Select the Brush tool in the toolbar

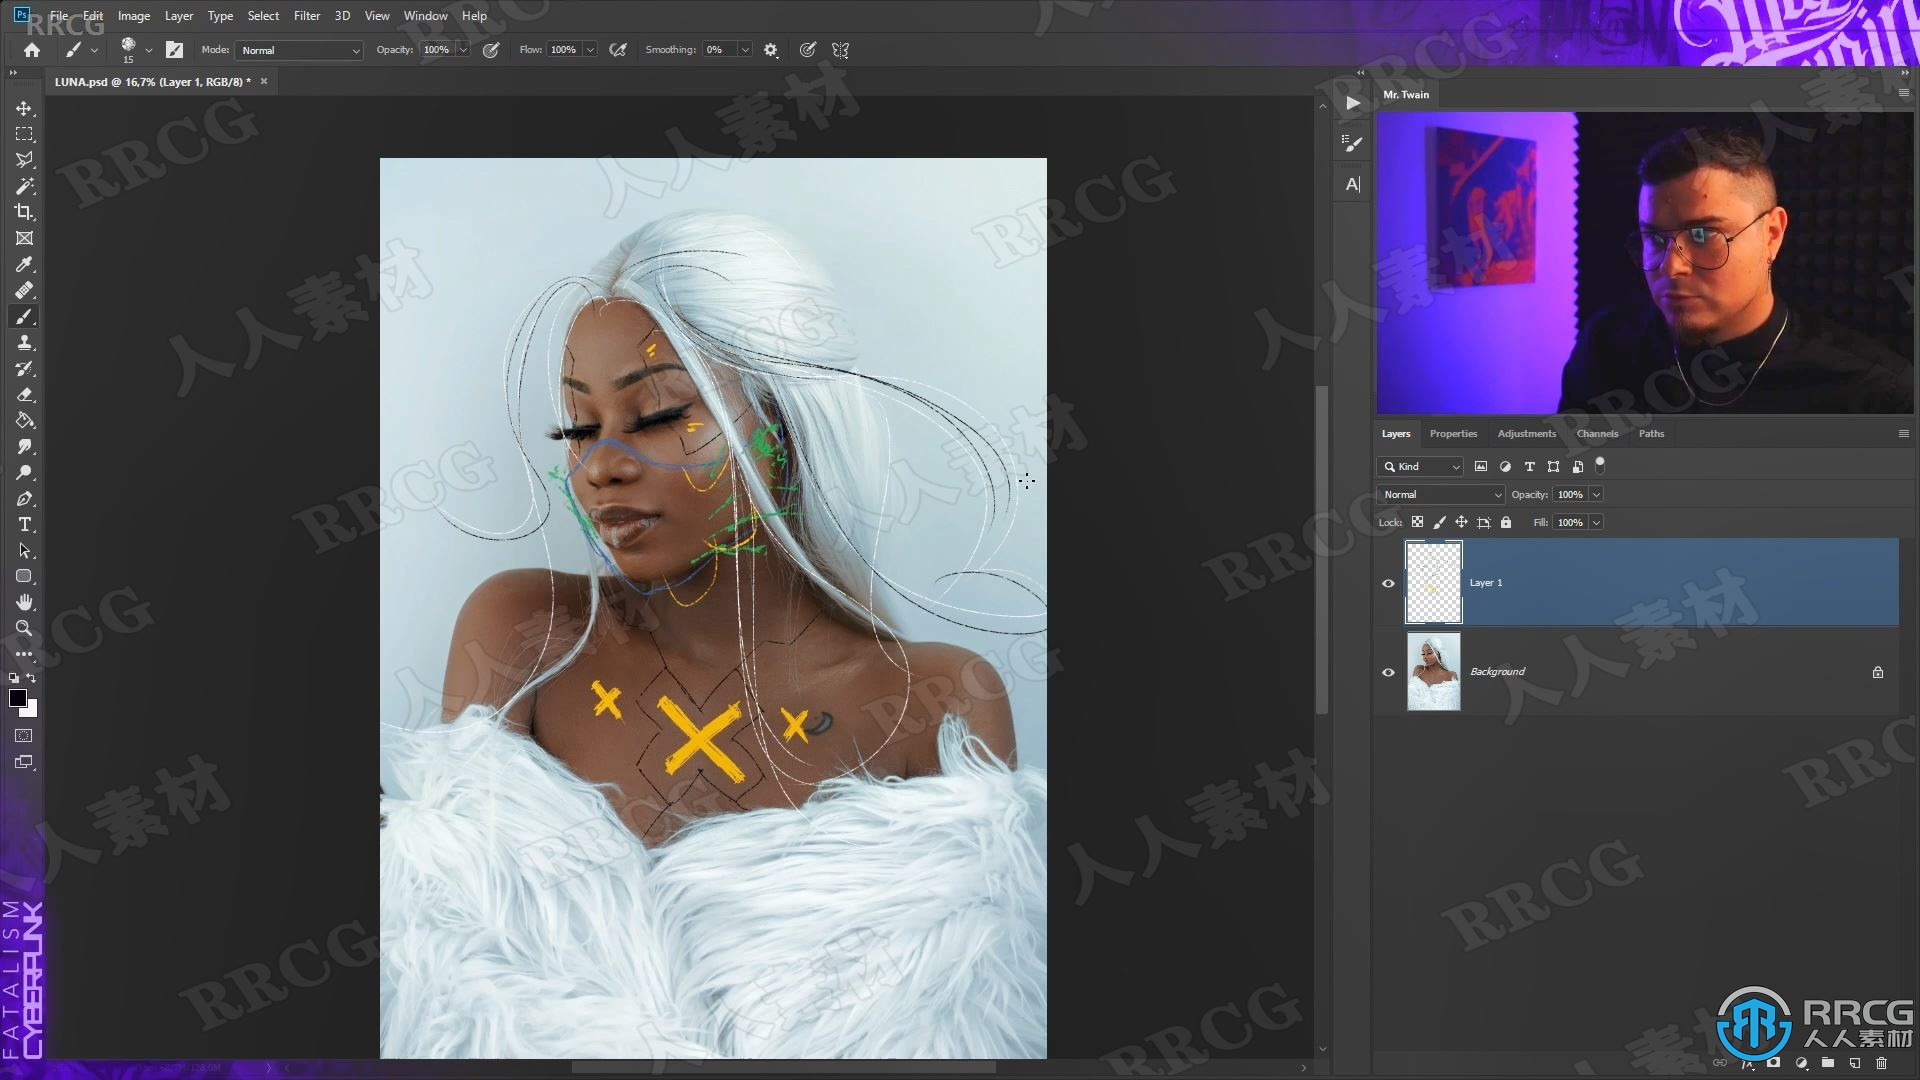coord(24,316)
